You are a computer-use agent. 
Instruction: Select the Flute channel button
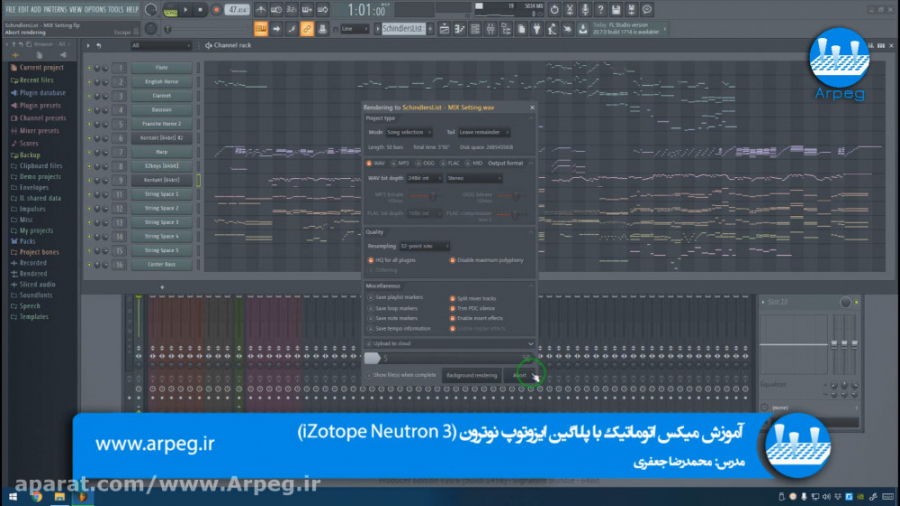click(161, 68)
